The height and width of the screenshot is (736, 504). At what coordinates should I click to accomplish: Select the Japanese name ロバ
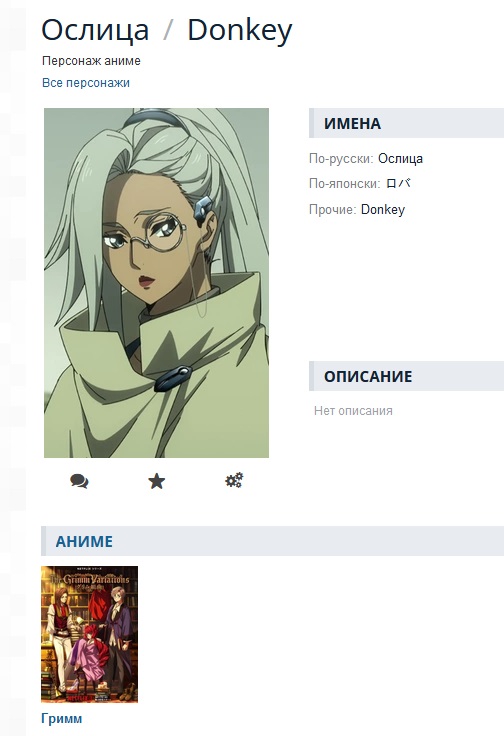(398, 183)
